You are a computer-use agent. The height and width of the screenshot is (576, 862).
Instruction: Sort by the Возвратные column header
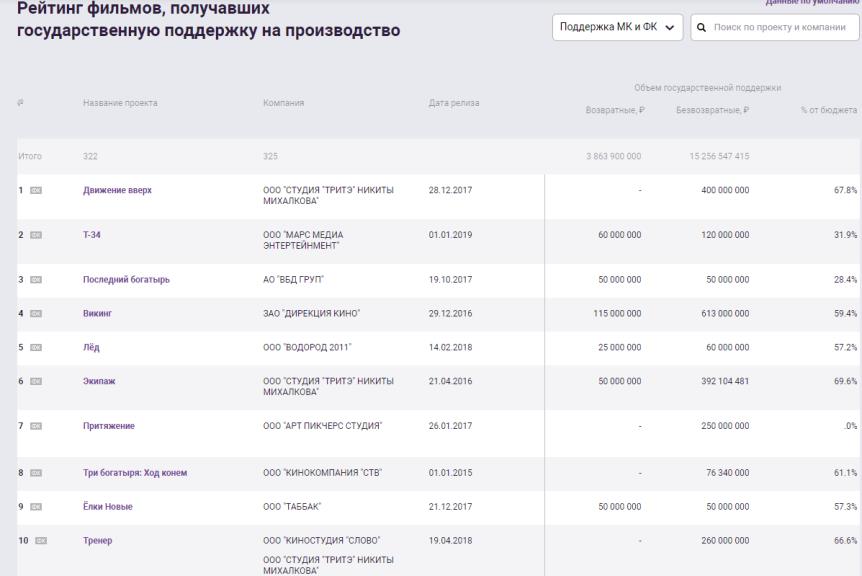(615, 110)
